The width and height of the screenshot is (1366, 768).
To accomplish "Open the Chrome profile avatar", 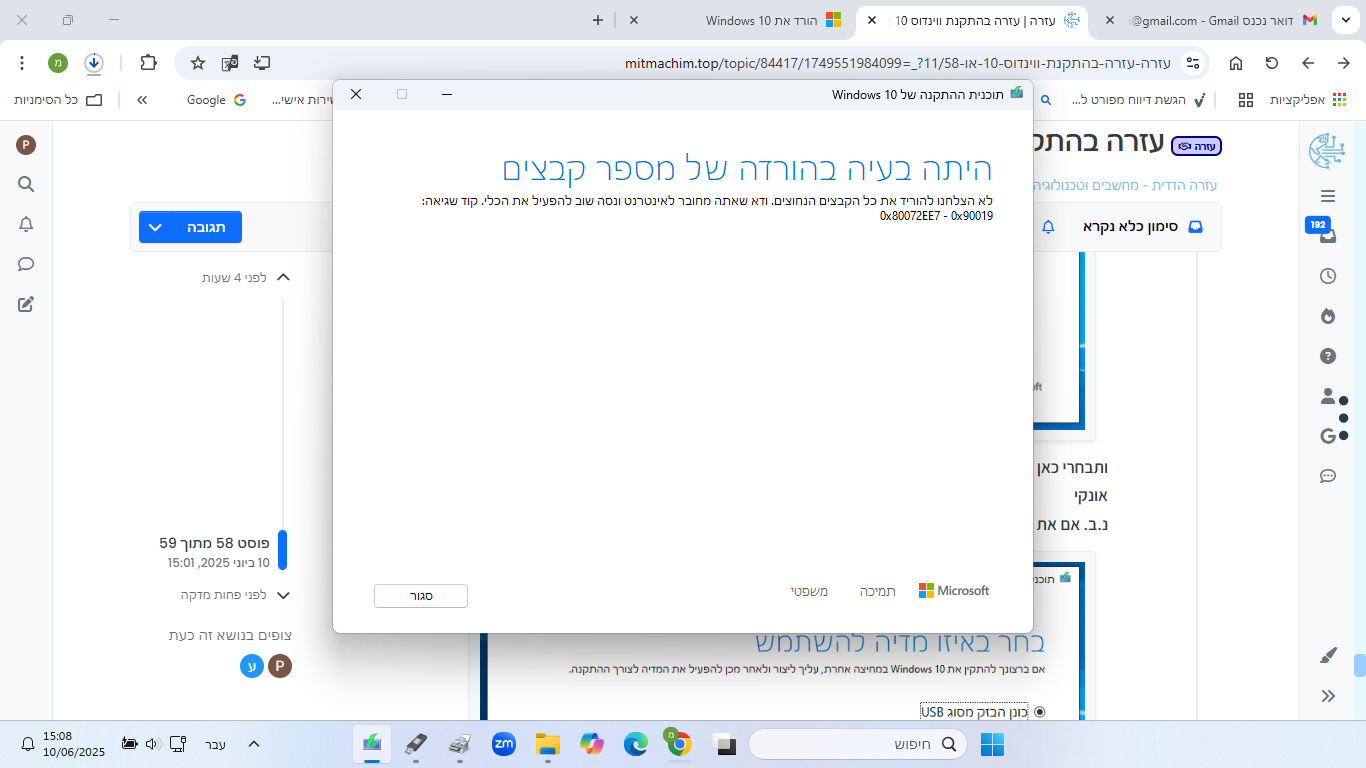I will point(58,63).
